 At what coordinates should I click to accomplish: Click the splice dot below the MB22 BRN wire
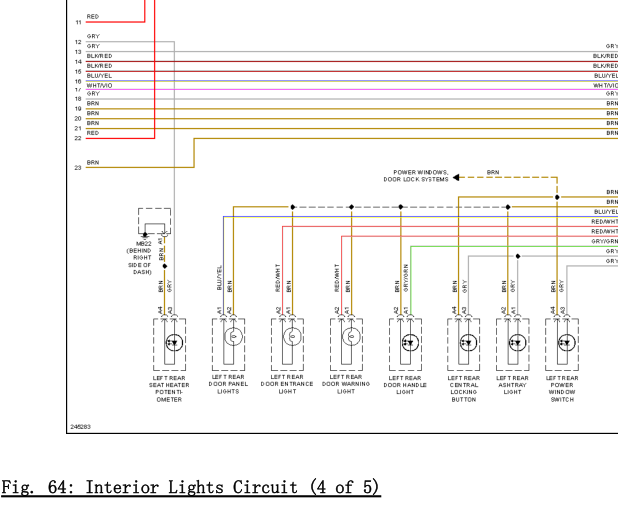tap(165, 266)
